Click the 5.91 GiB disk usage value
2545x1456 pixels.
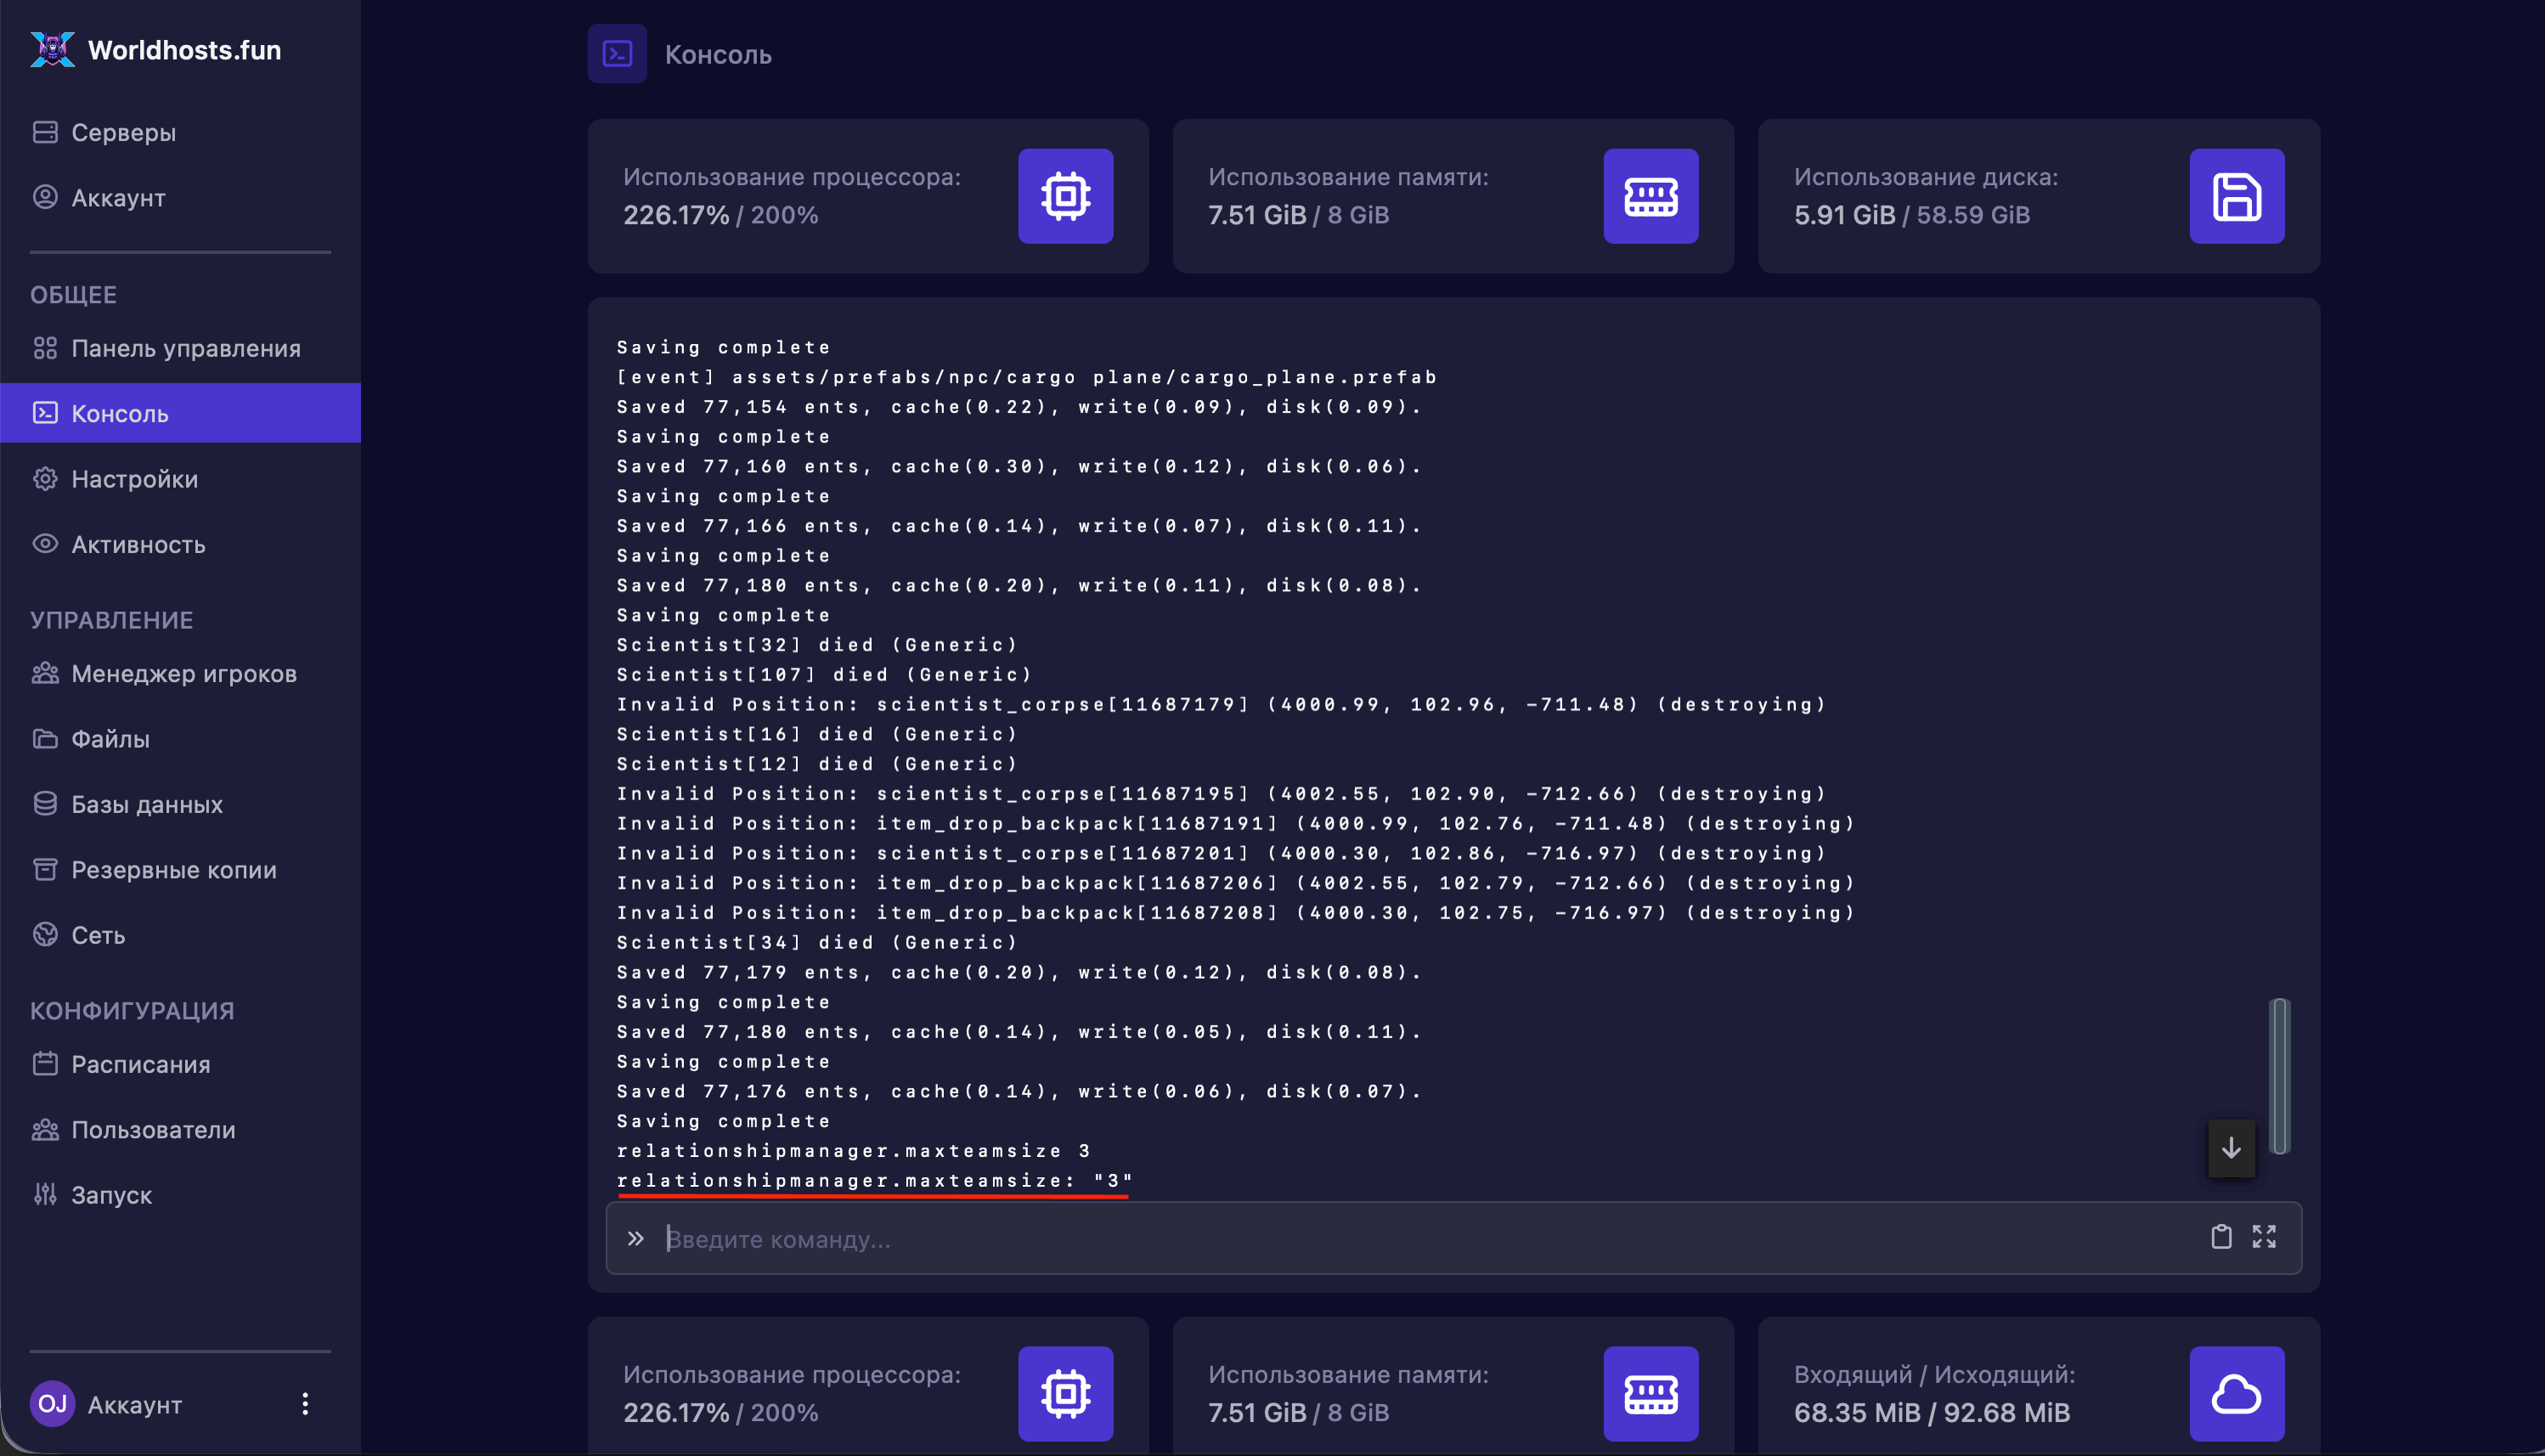[1844, 215]
